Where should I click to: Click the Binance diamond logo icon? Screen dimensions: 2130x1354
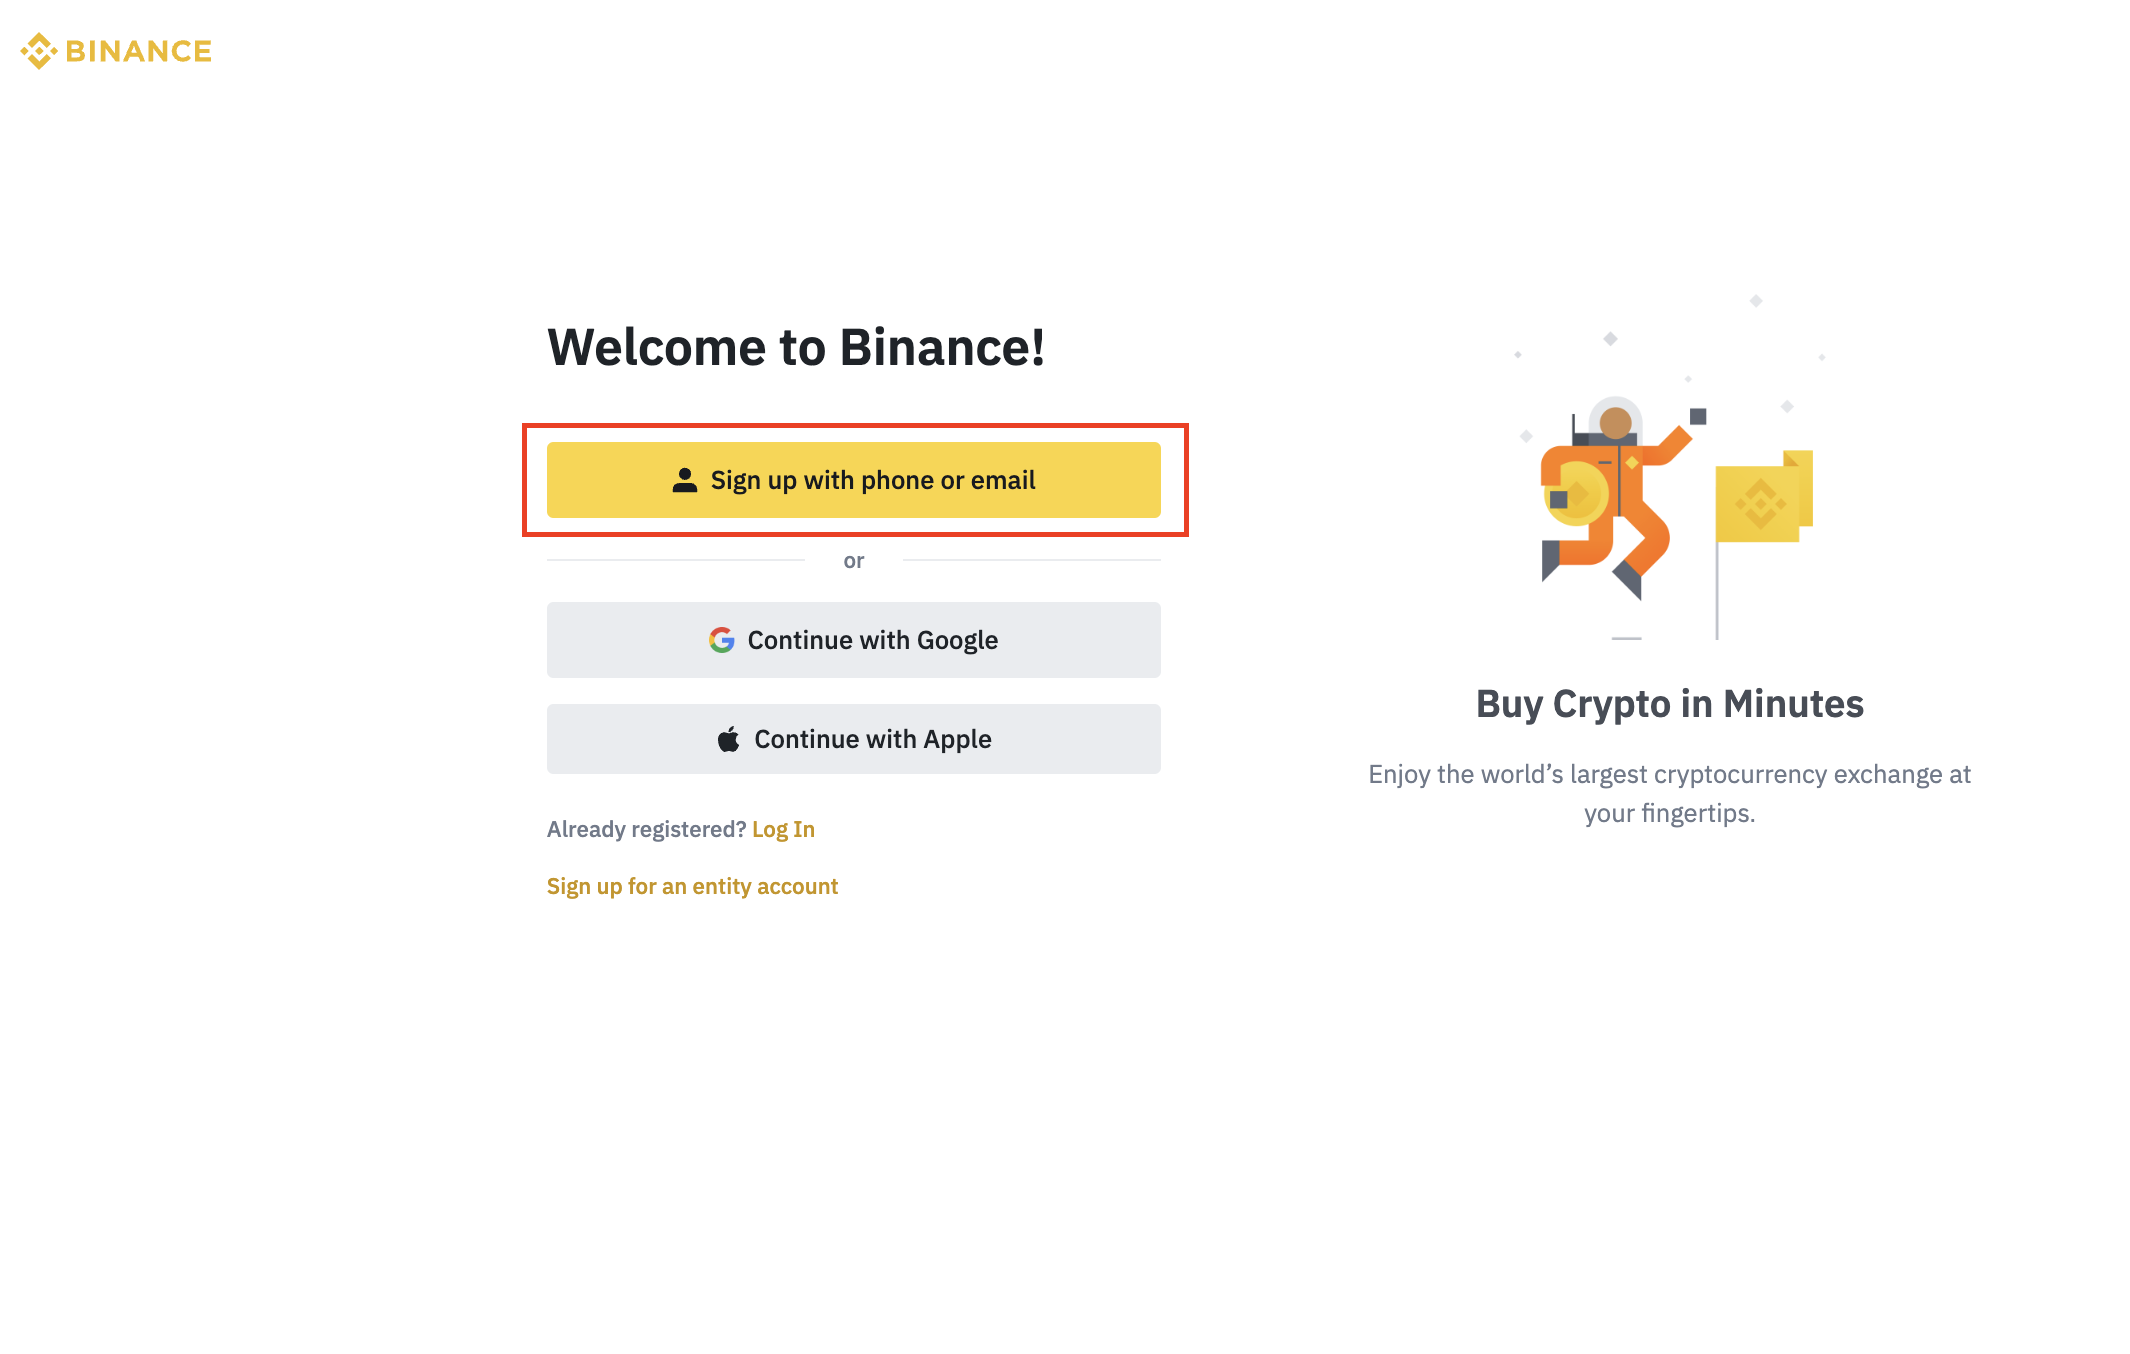(x=39, y=51)
